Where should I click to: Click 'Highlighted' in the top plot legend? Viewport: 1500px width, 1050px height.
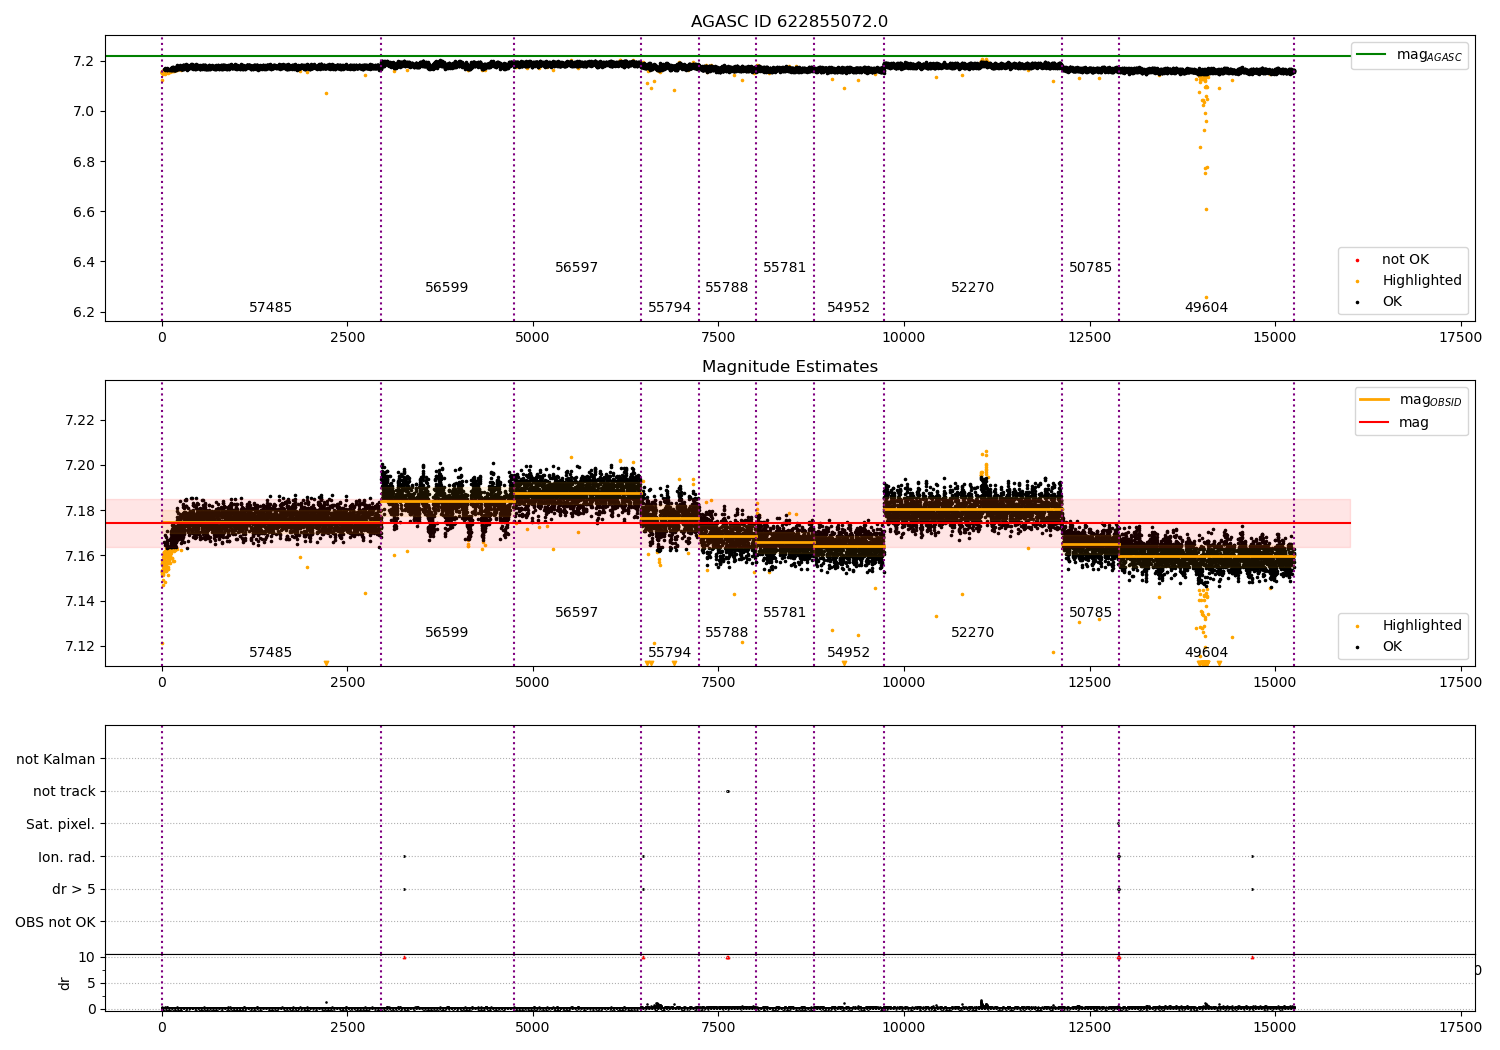[1421, 280]
